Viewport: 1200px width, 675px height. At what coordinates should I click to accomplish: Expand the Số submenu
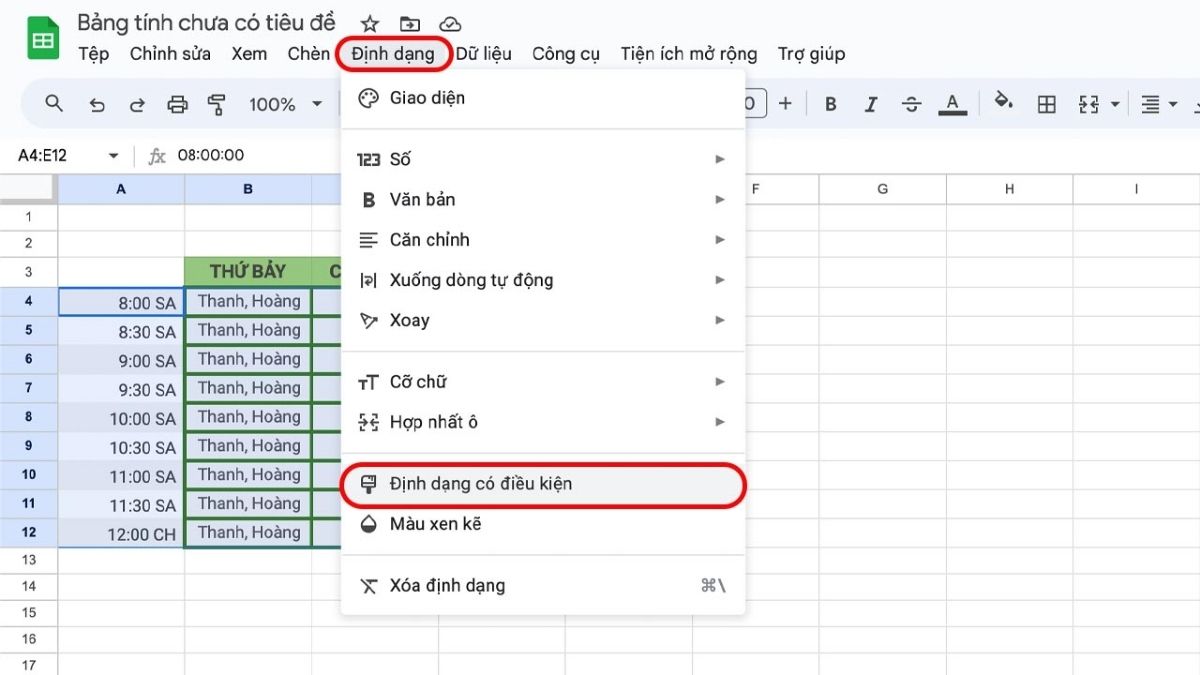click(x=542, y=159)
